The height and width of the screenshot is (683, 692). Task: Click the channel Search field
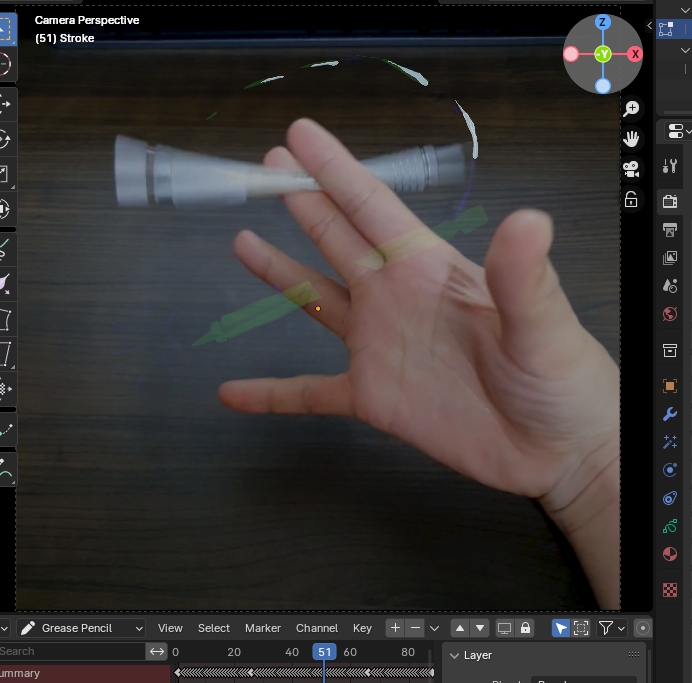pos(72,651)
